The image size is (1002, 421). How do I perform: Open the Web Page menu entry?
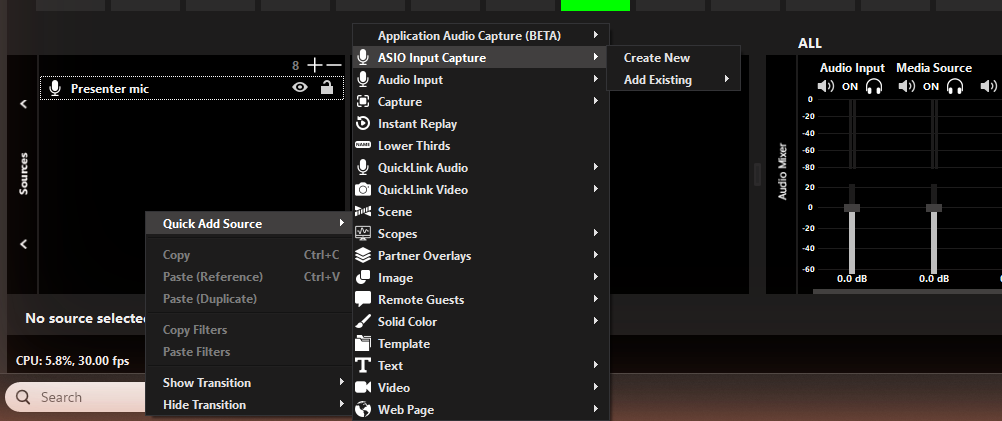pyautogui.click(x=481, y=410)
